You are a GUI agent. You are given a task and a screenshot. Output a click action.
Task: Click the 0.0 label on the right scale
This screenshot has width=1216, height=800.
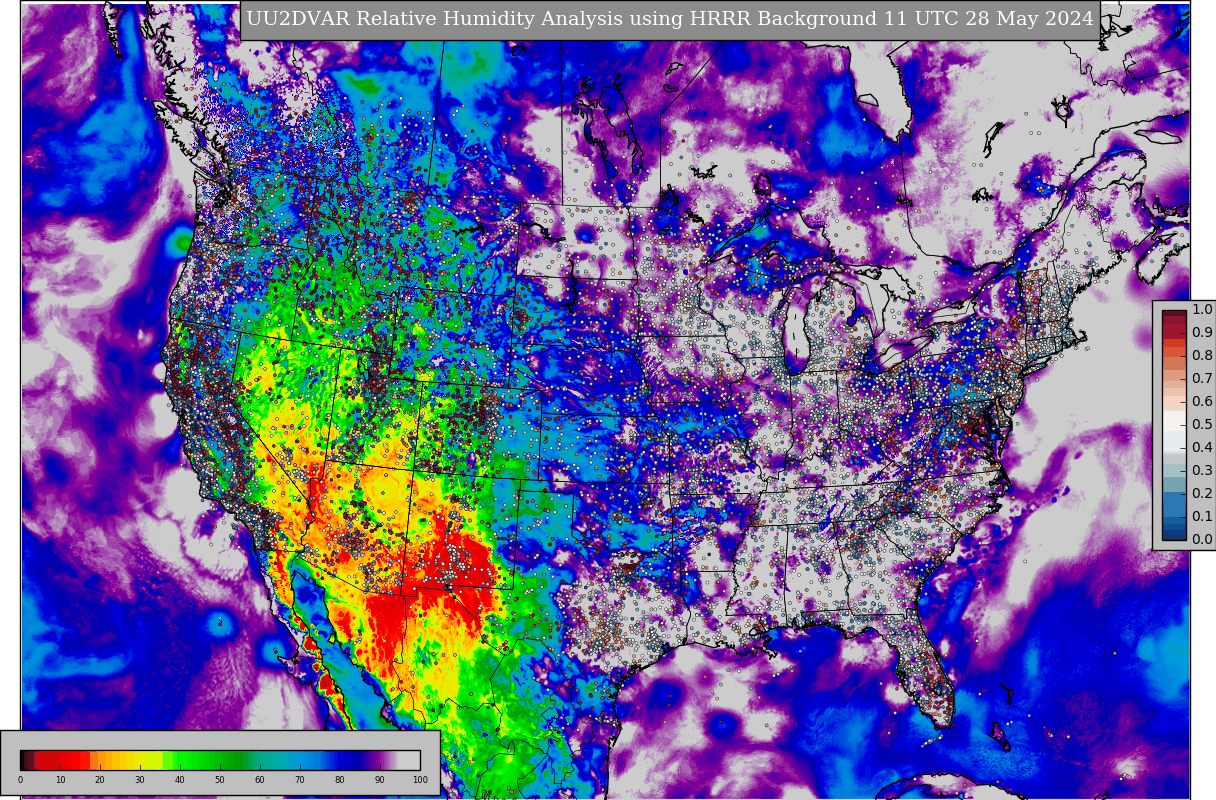pyautogui.click(x=1202, y=539)
